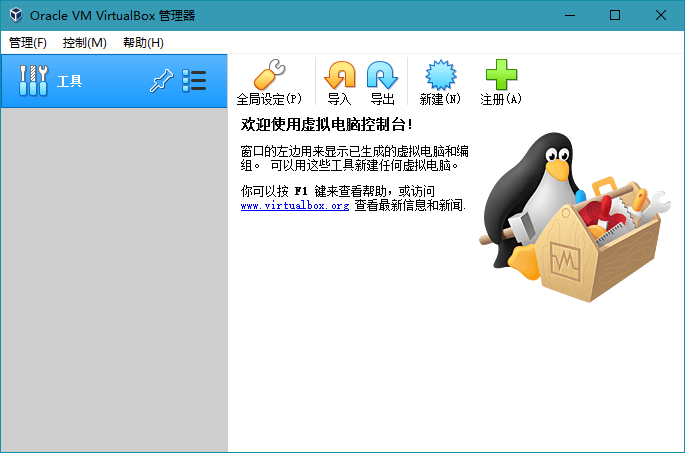Maximize the VirtualBox manager window

pos(615,15)
